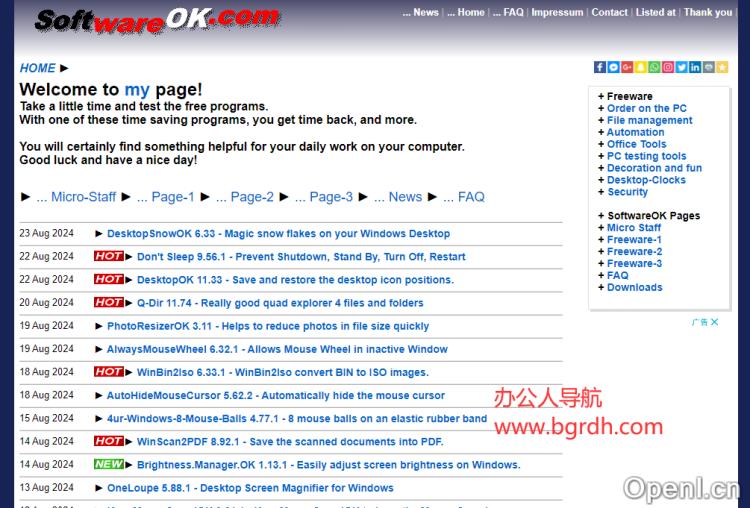Open the Q-Dir 11.74 program link
This screenshot has height=508, width=750.
coord(279,303)
